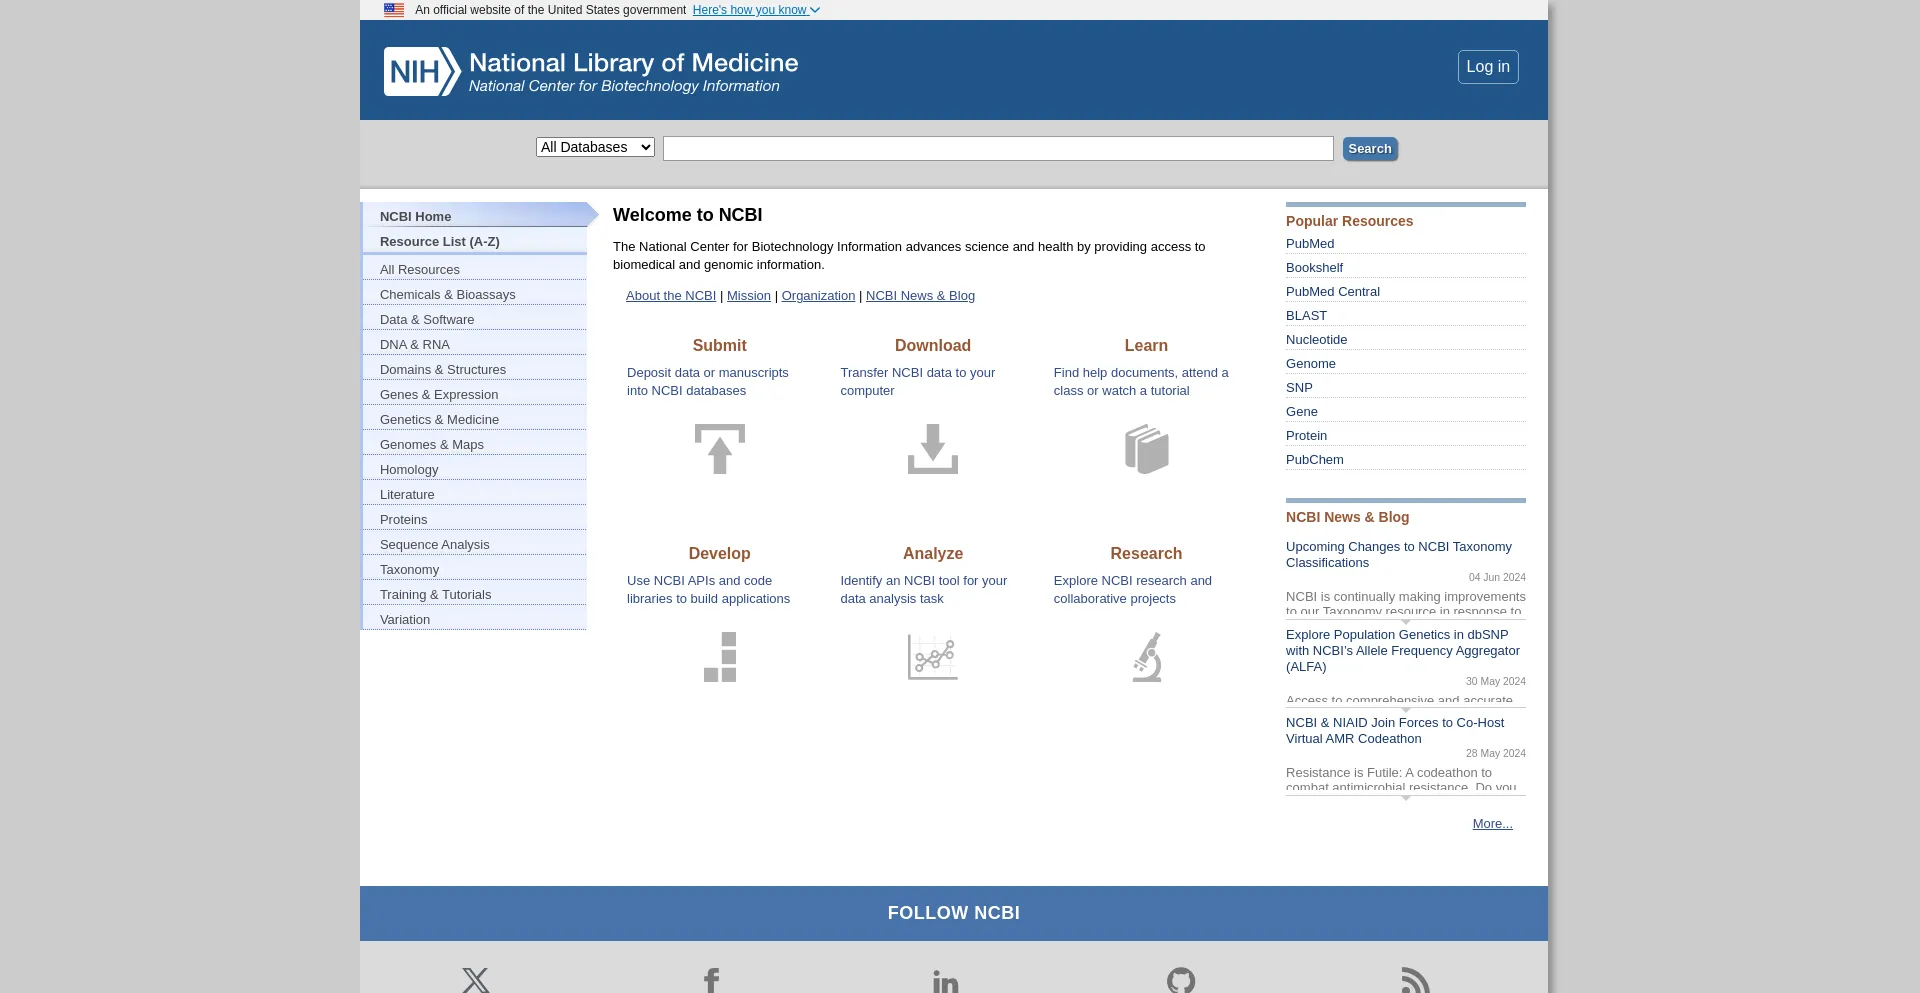1920x993 pixels.
Task: Click the Develop building blocks icon
Action: tap(720, 657)
